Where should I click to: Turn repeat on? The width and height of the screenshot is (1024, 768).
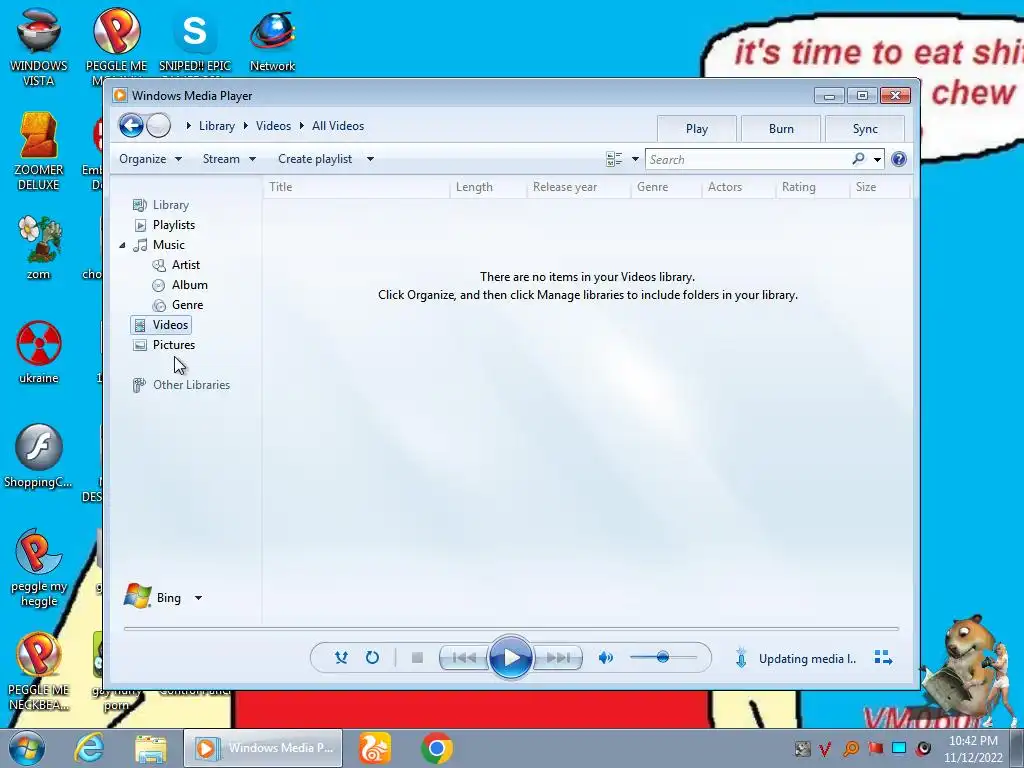click(x=372, y=658)
